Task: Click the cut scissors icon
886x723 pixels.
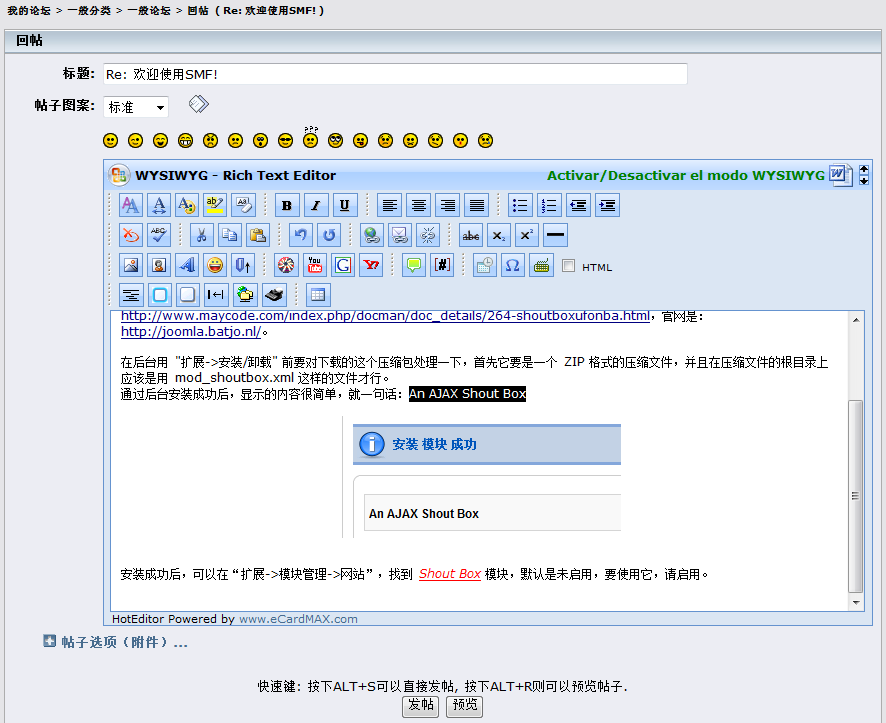Action: point(201,236)
